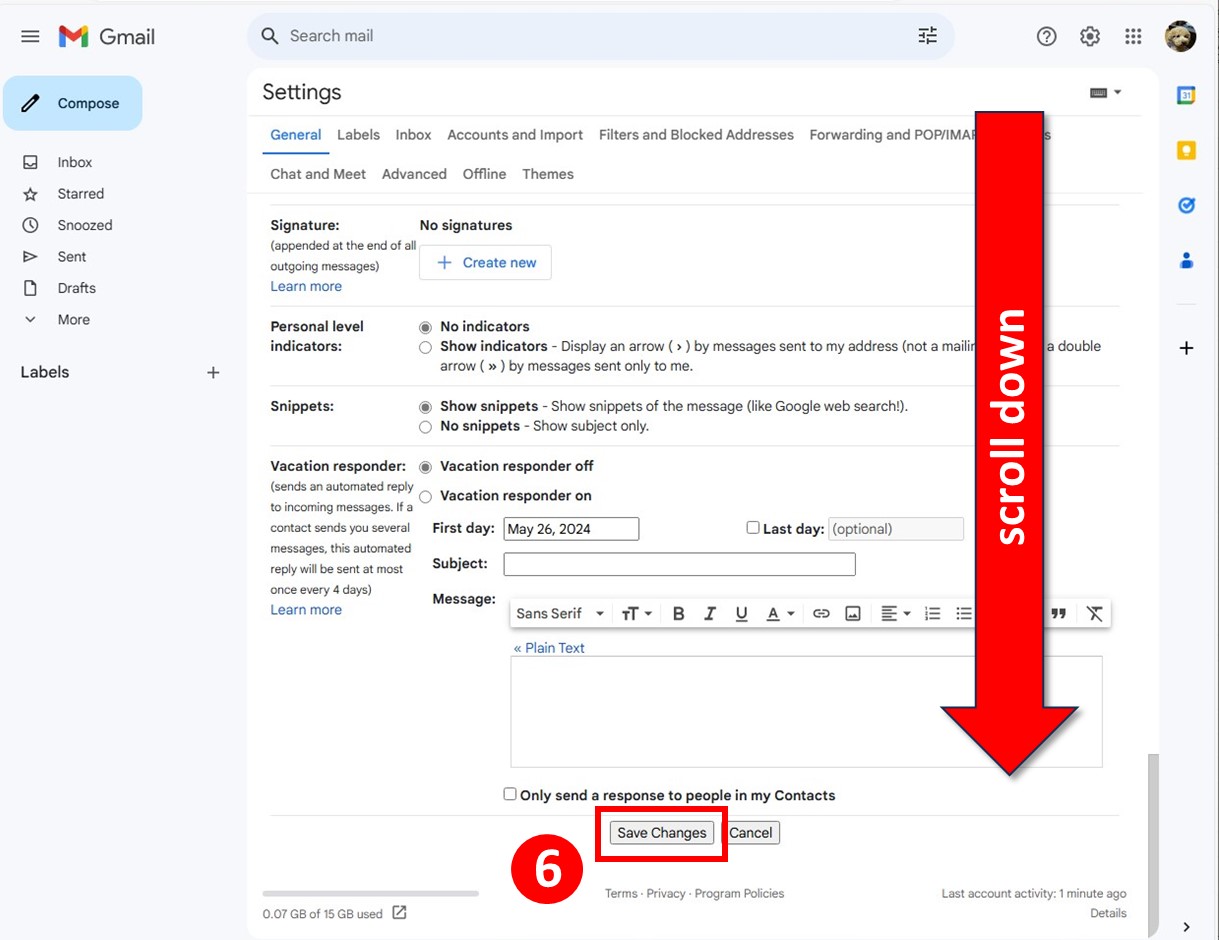Apply bulleted list formatting

(x=963, y=614)
